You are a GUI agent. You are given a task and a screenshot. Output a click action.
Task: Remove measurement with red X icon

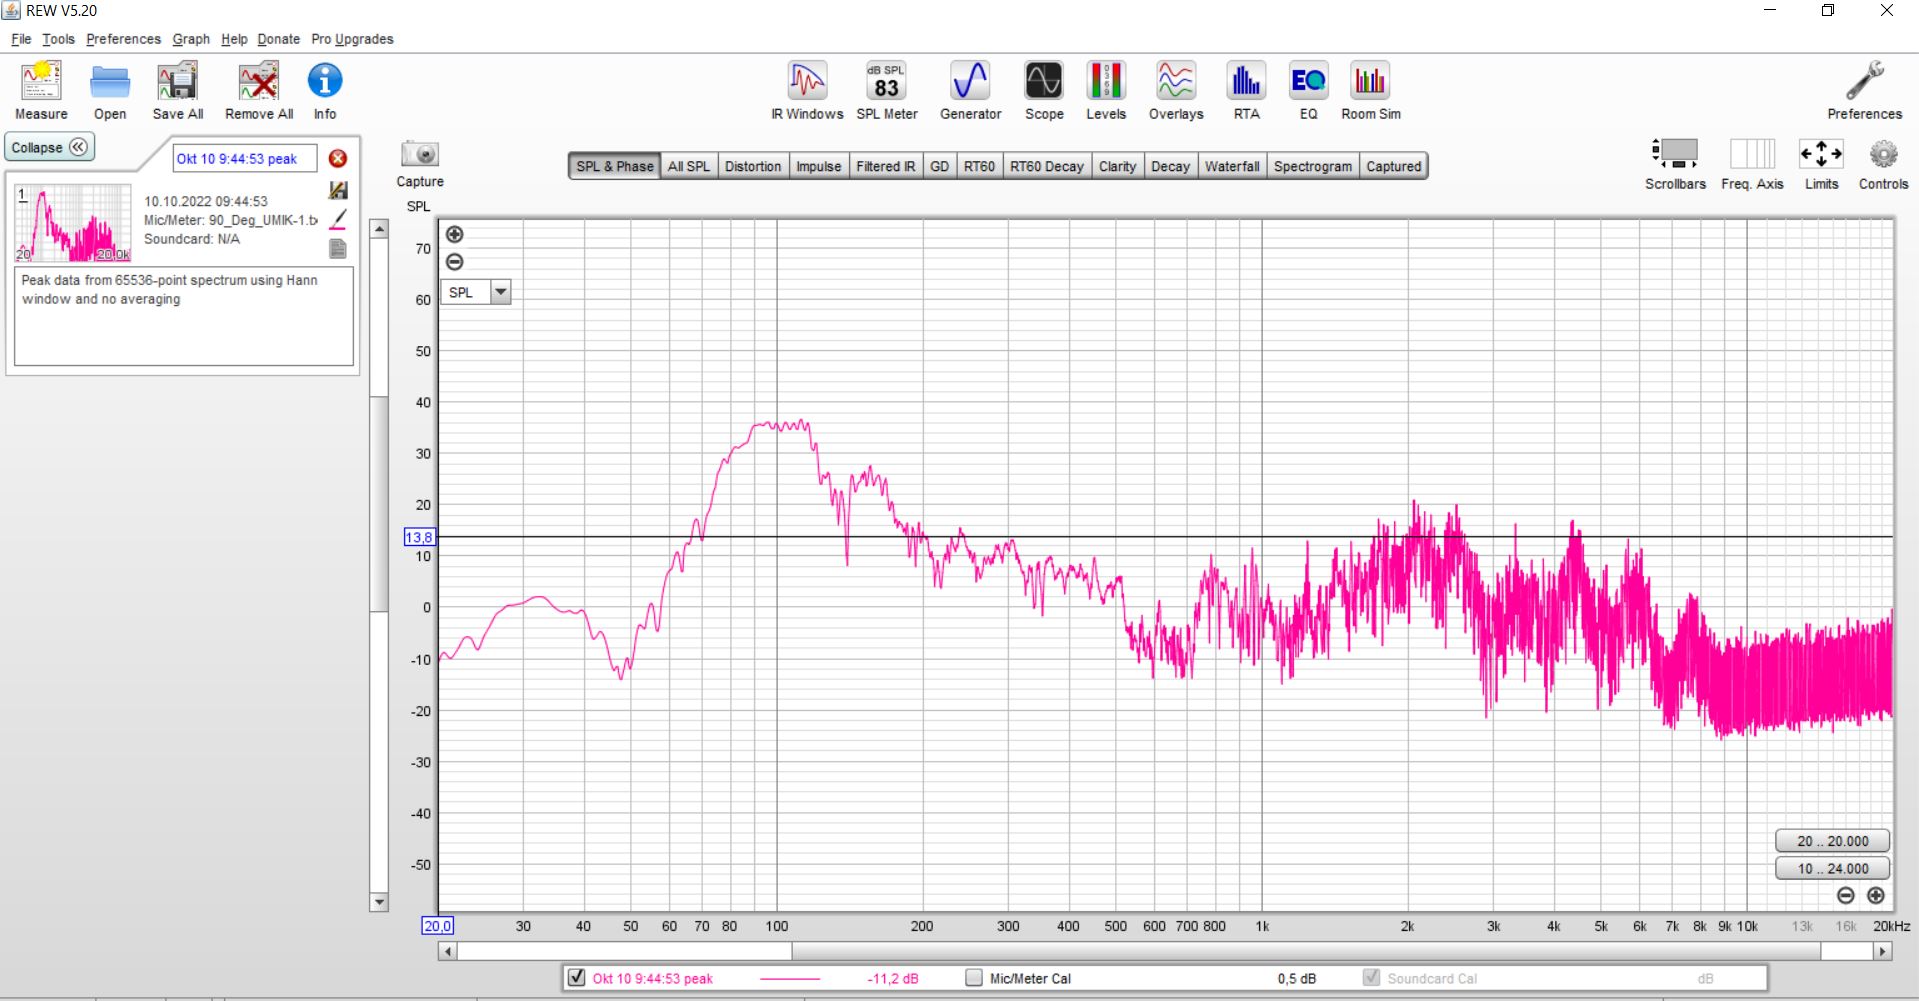tap(338, 159)
